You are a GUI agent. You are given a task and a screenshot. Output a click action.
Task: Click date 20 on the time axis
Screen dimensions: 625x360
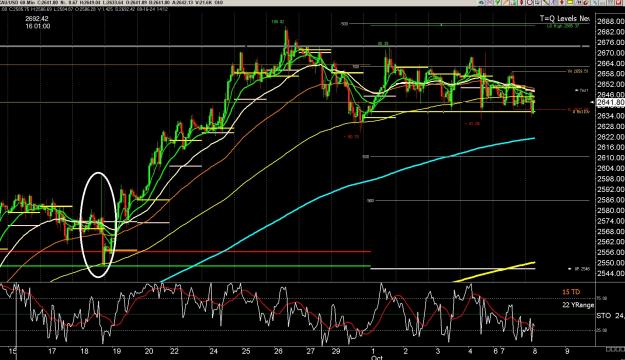coord(149,351)
